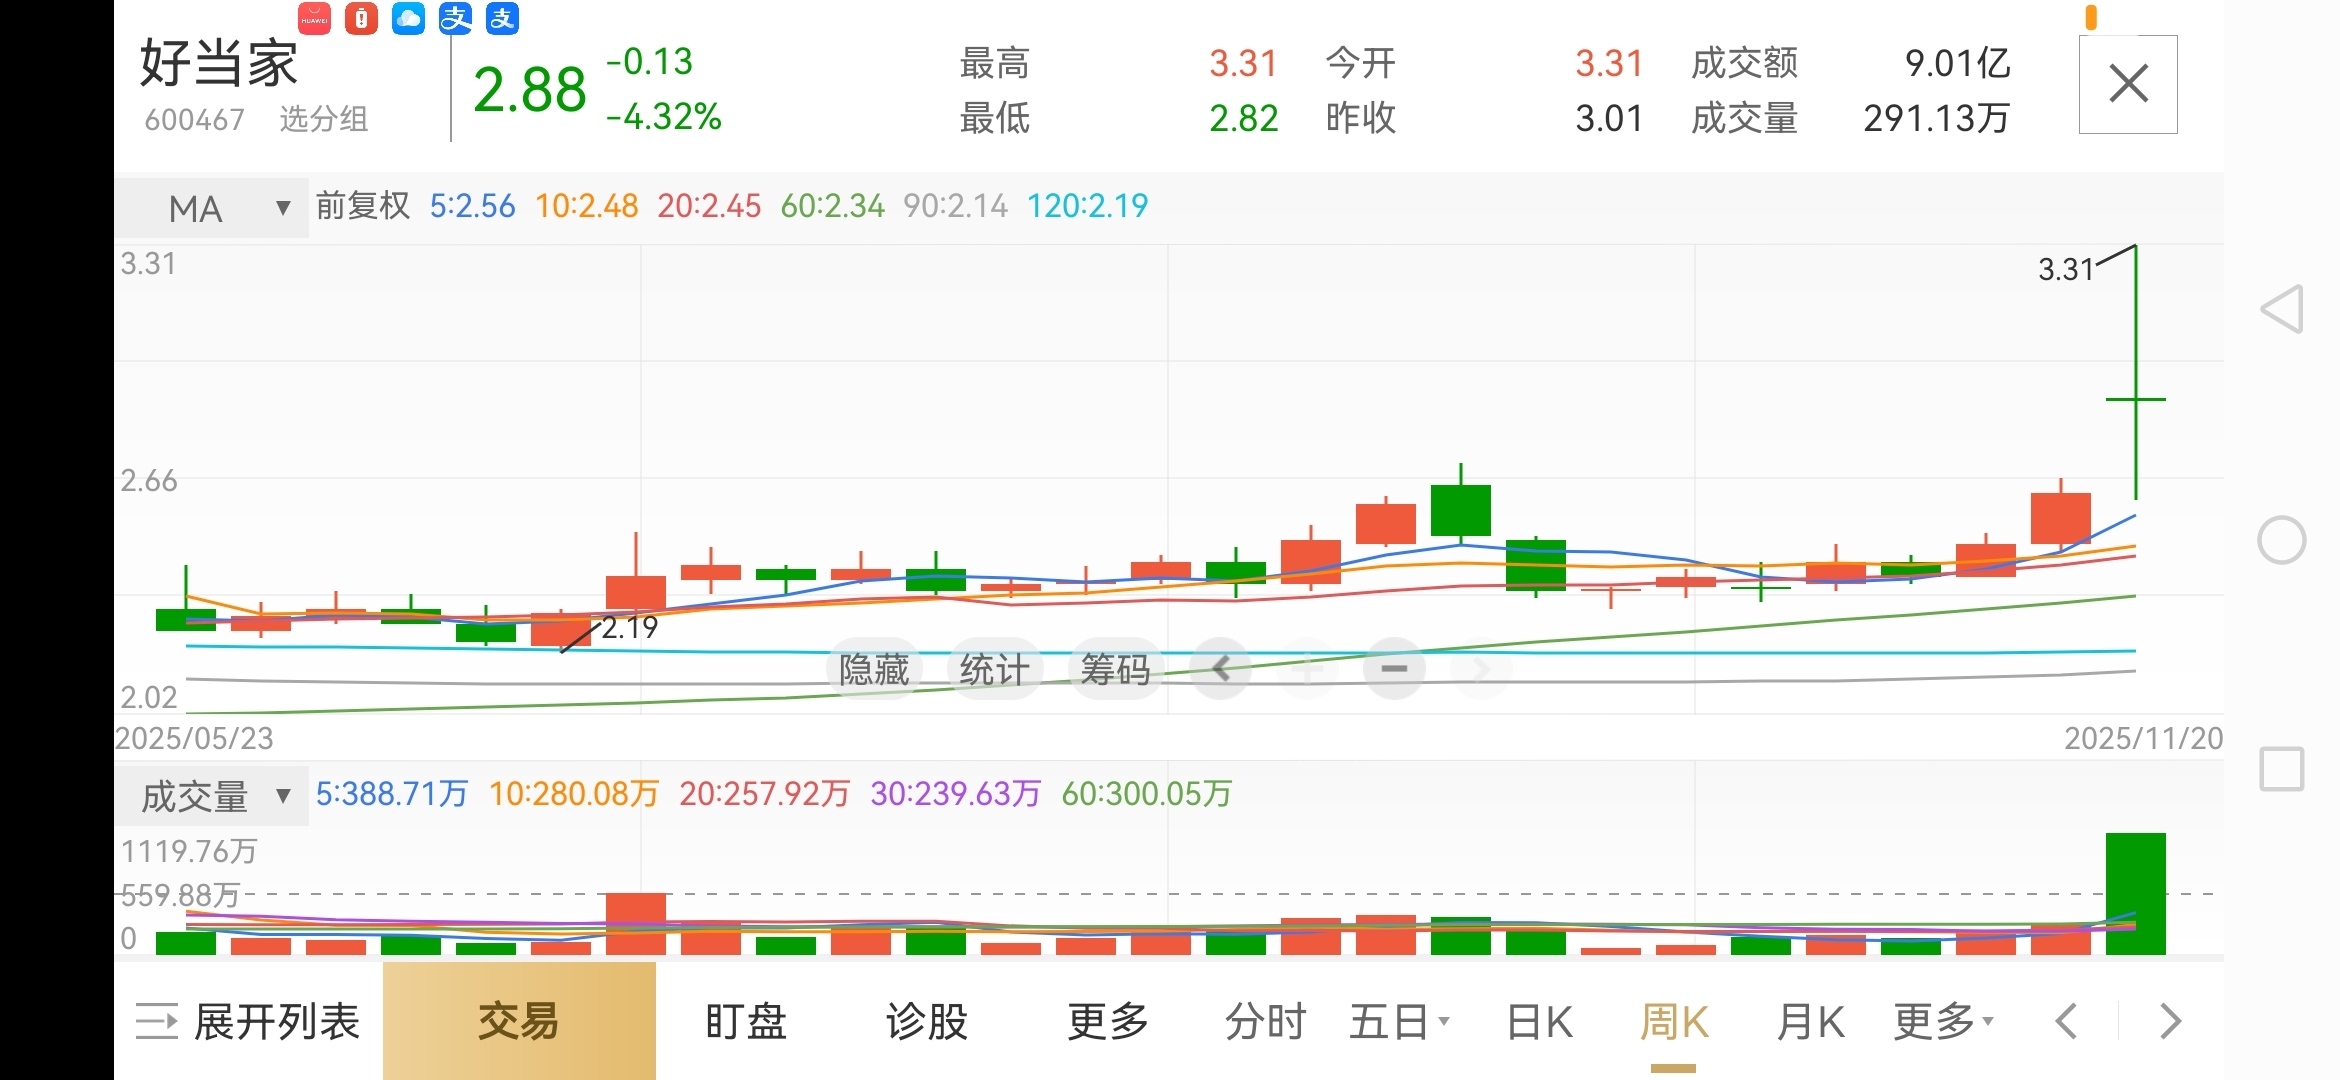The height and width of the screenshot is (1080, 2340).
Task: Toggle 前复权 price adjustment mode
Action: 363,206
